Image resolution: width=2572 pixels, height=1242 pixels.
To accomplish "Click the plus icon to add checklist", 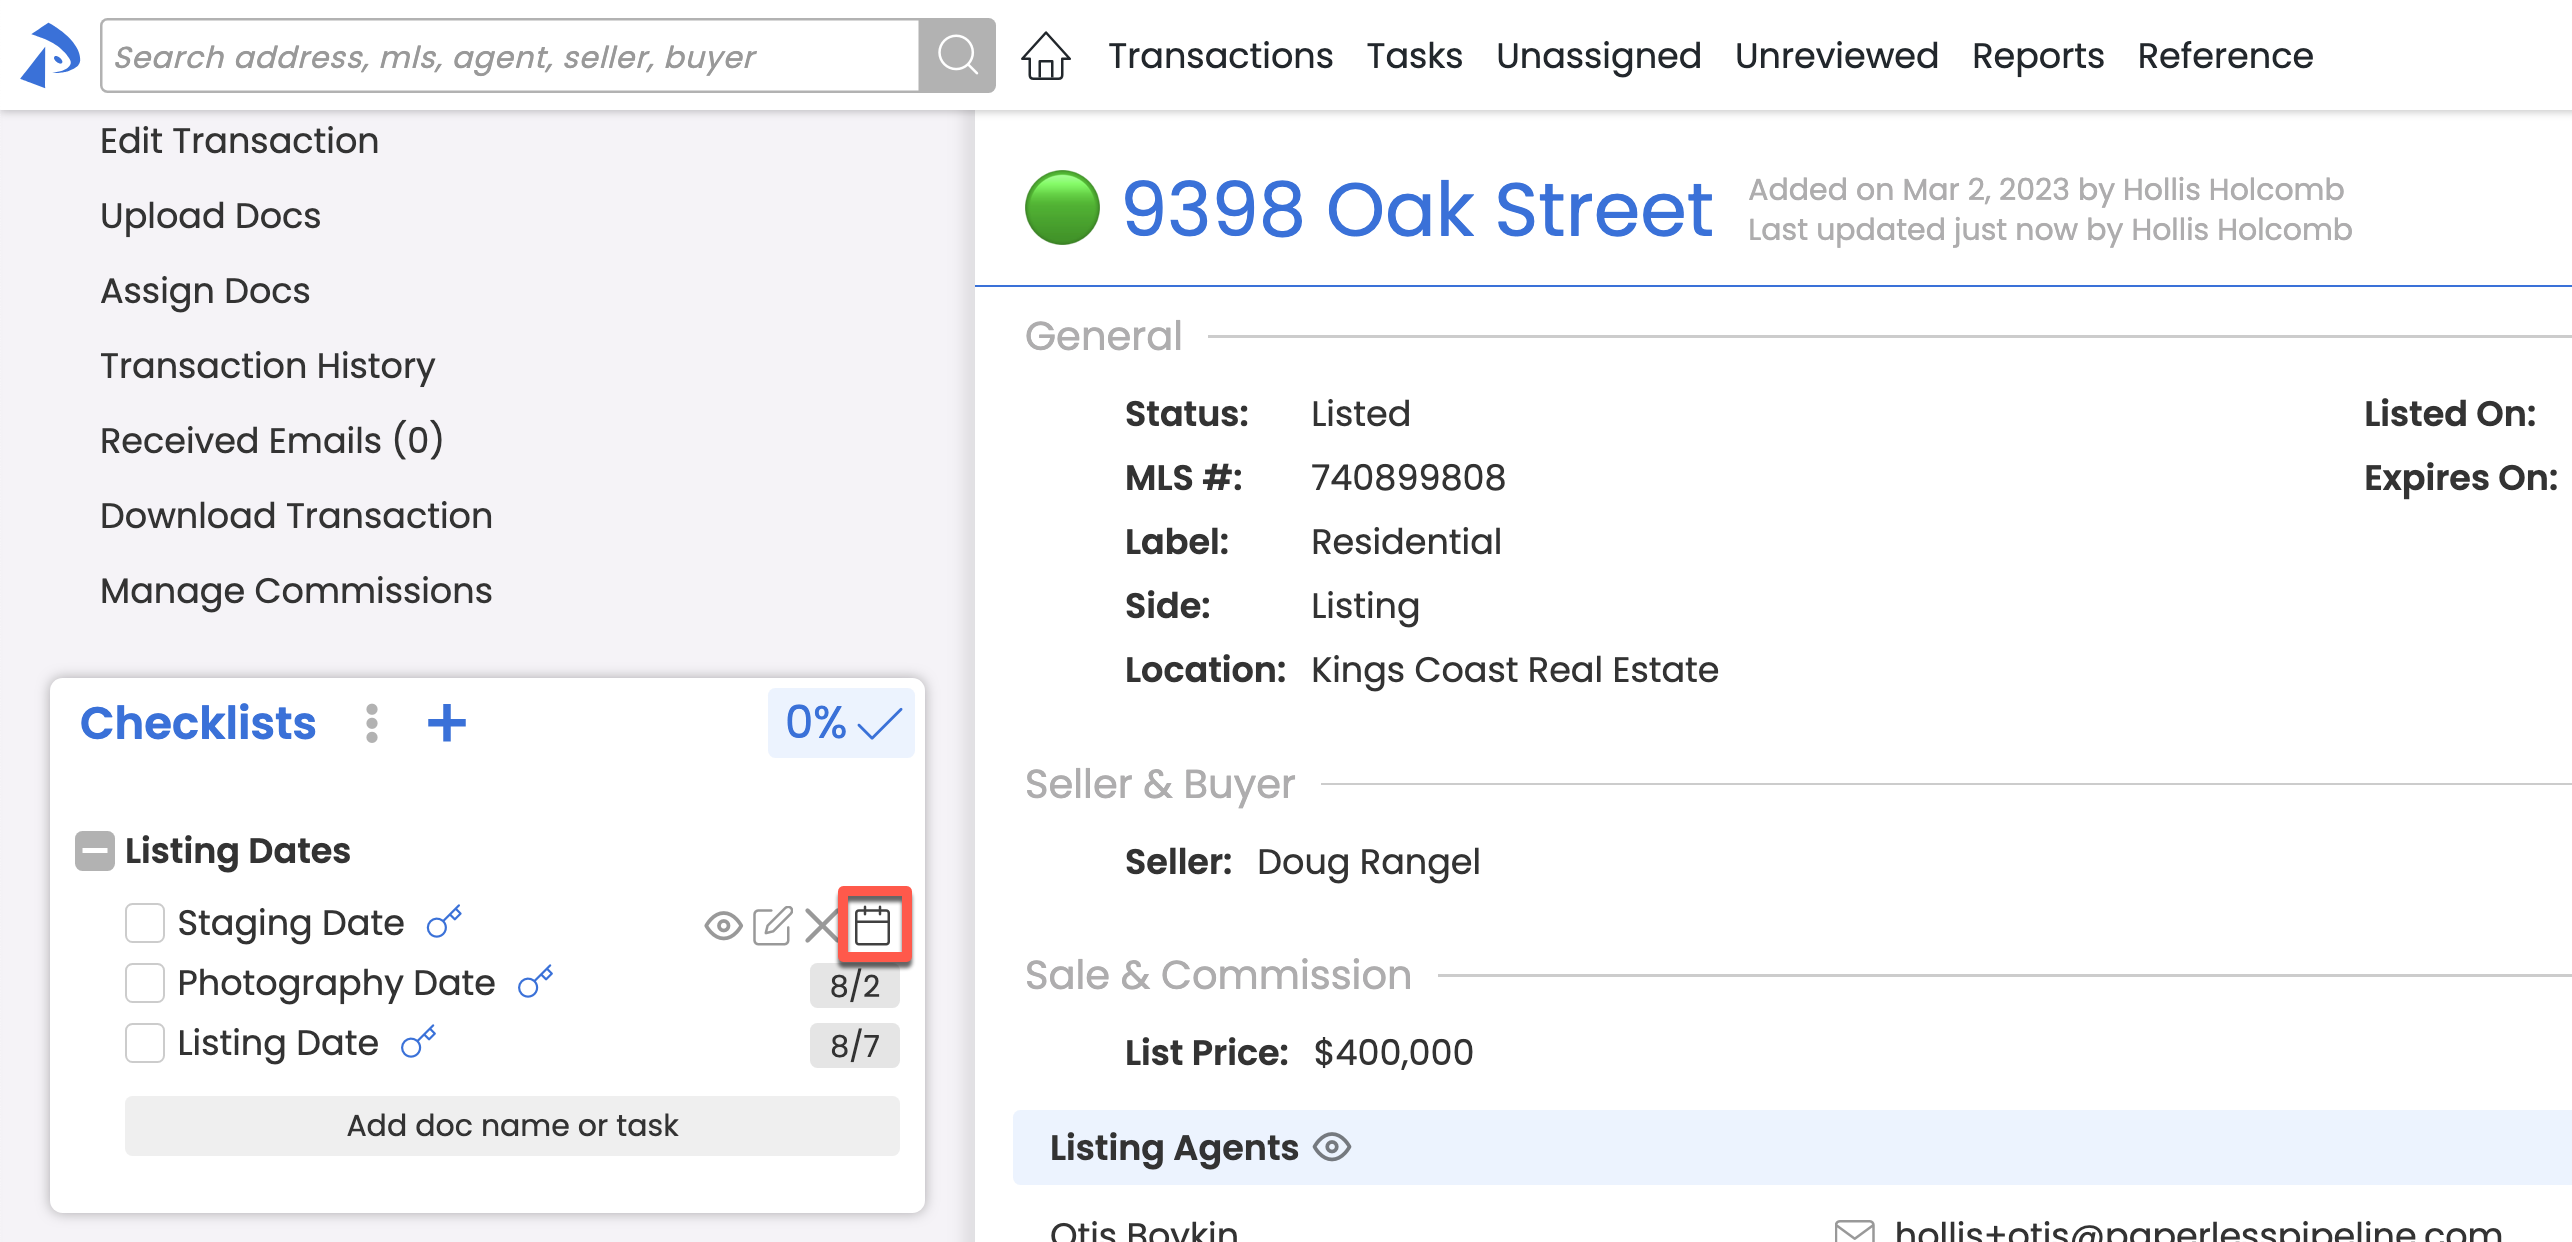I will 446,723.
